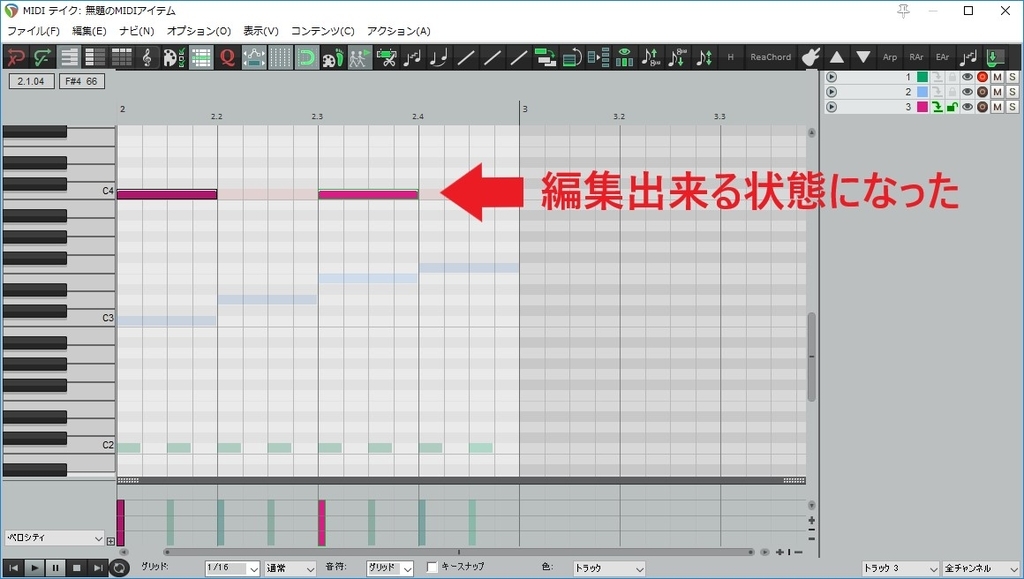Toggle visibility eye for track 1
Screen dimensions: 1024x579
click(x=967, y=77)
